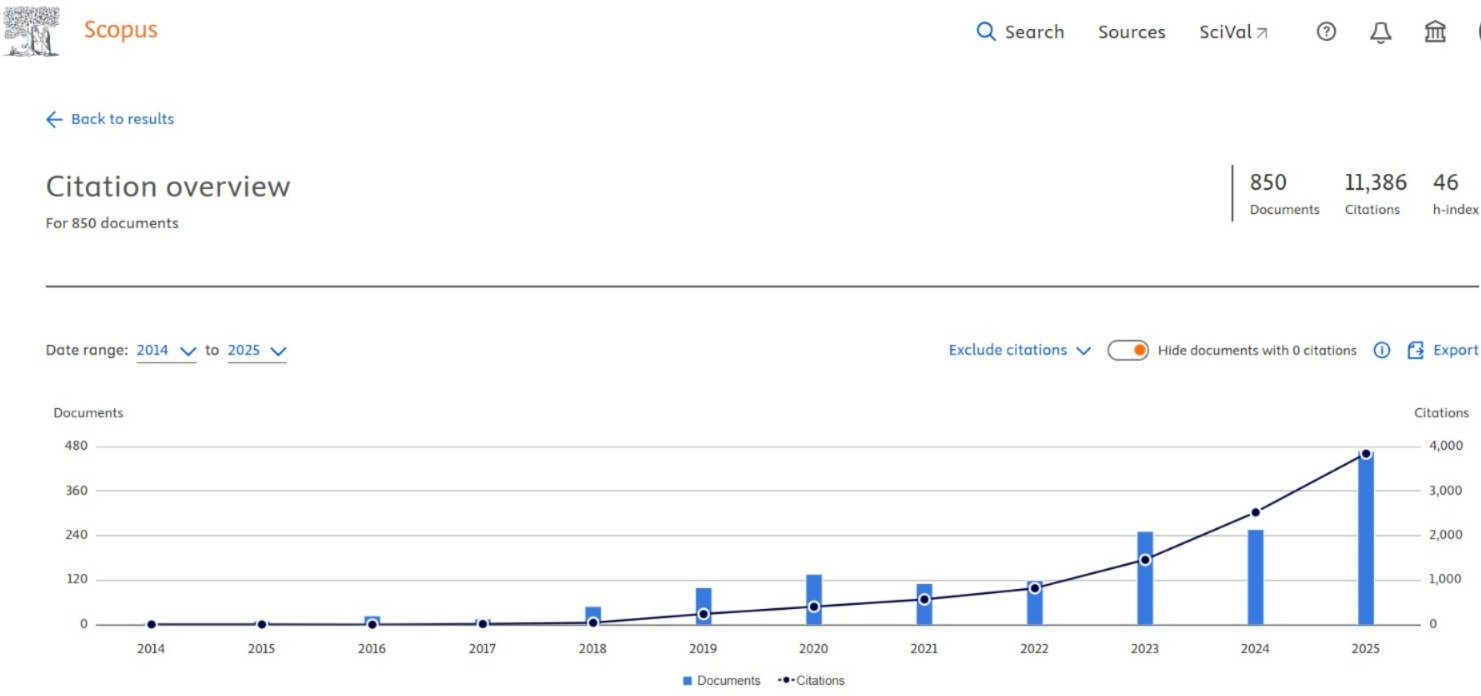Toggle the Citations series in the legend
1481x696 pixels.
point(811,680)
